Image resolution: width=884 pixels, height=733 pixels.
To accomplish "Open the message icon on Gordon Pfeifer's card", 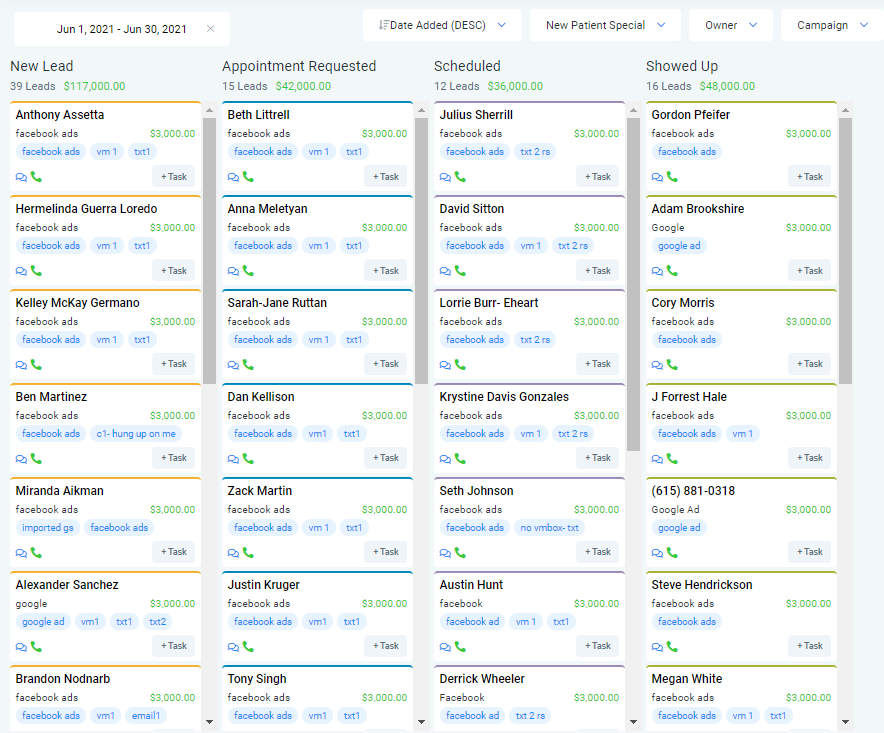I will tap(656, 176).
